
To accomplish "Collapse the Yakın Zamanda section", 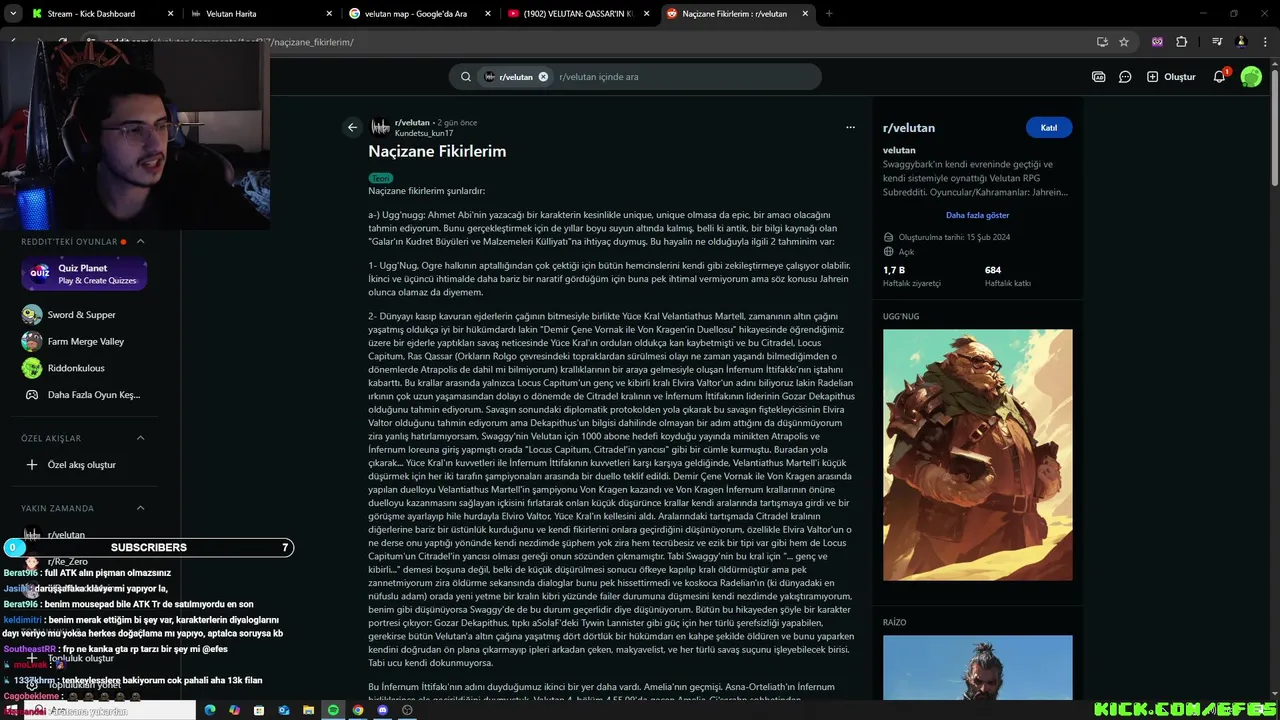I will coord(140,508).
